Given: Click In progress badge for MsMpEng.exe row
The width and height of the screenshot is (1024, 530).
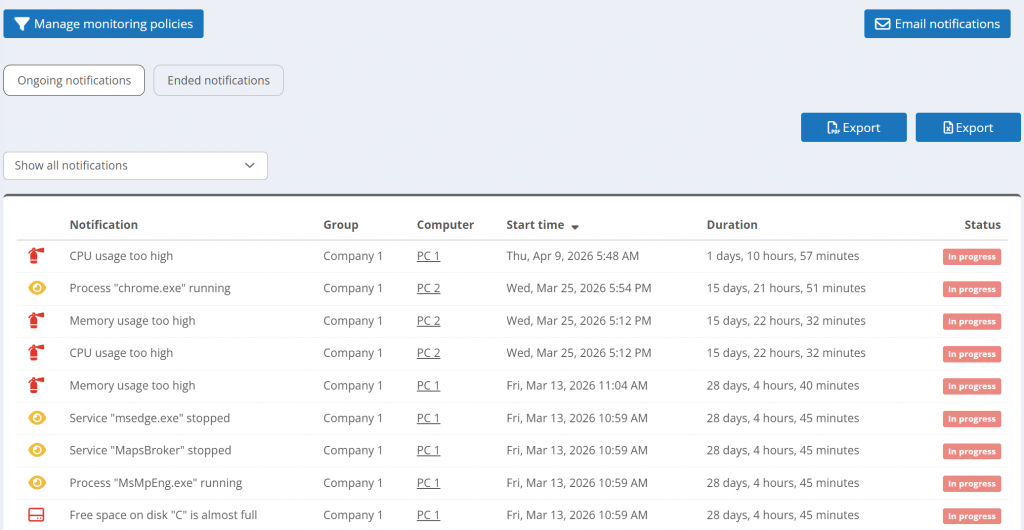Looking at the screenshot, I should click(972, 484).
